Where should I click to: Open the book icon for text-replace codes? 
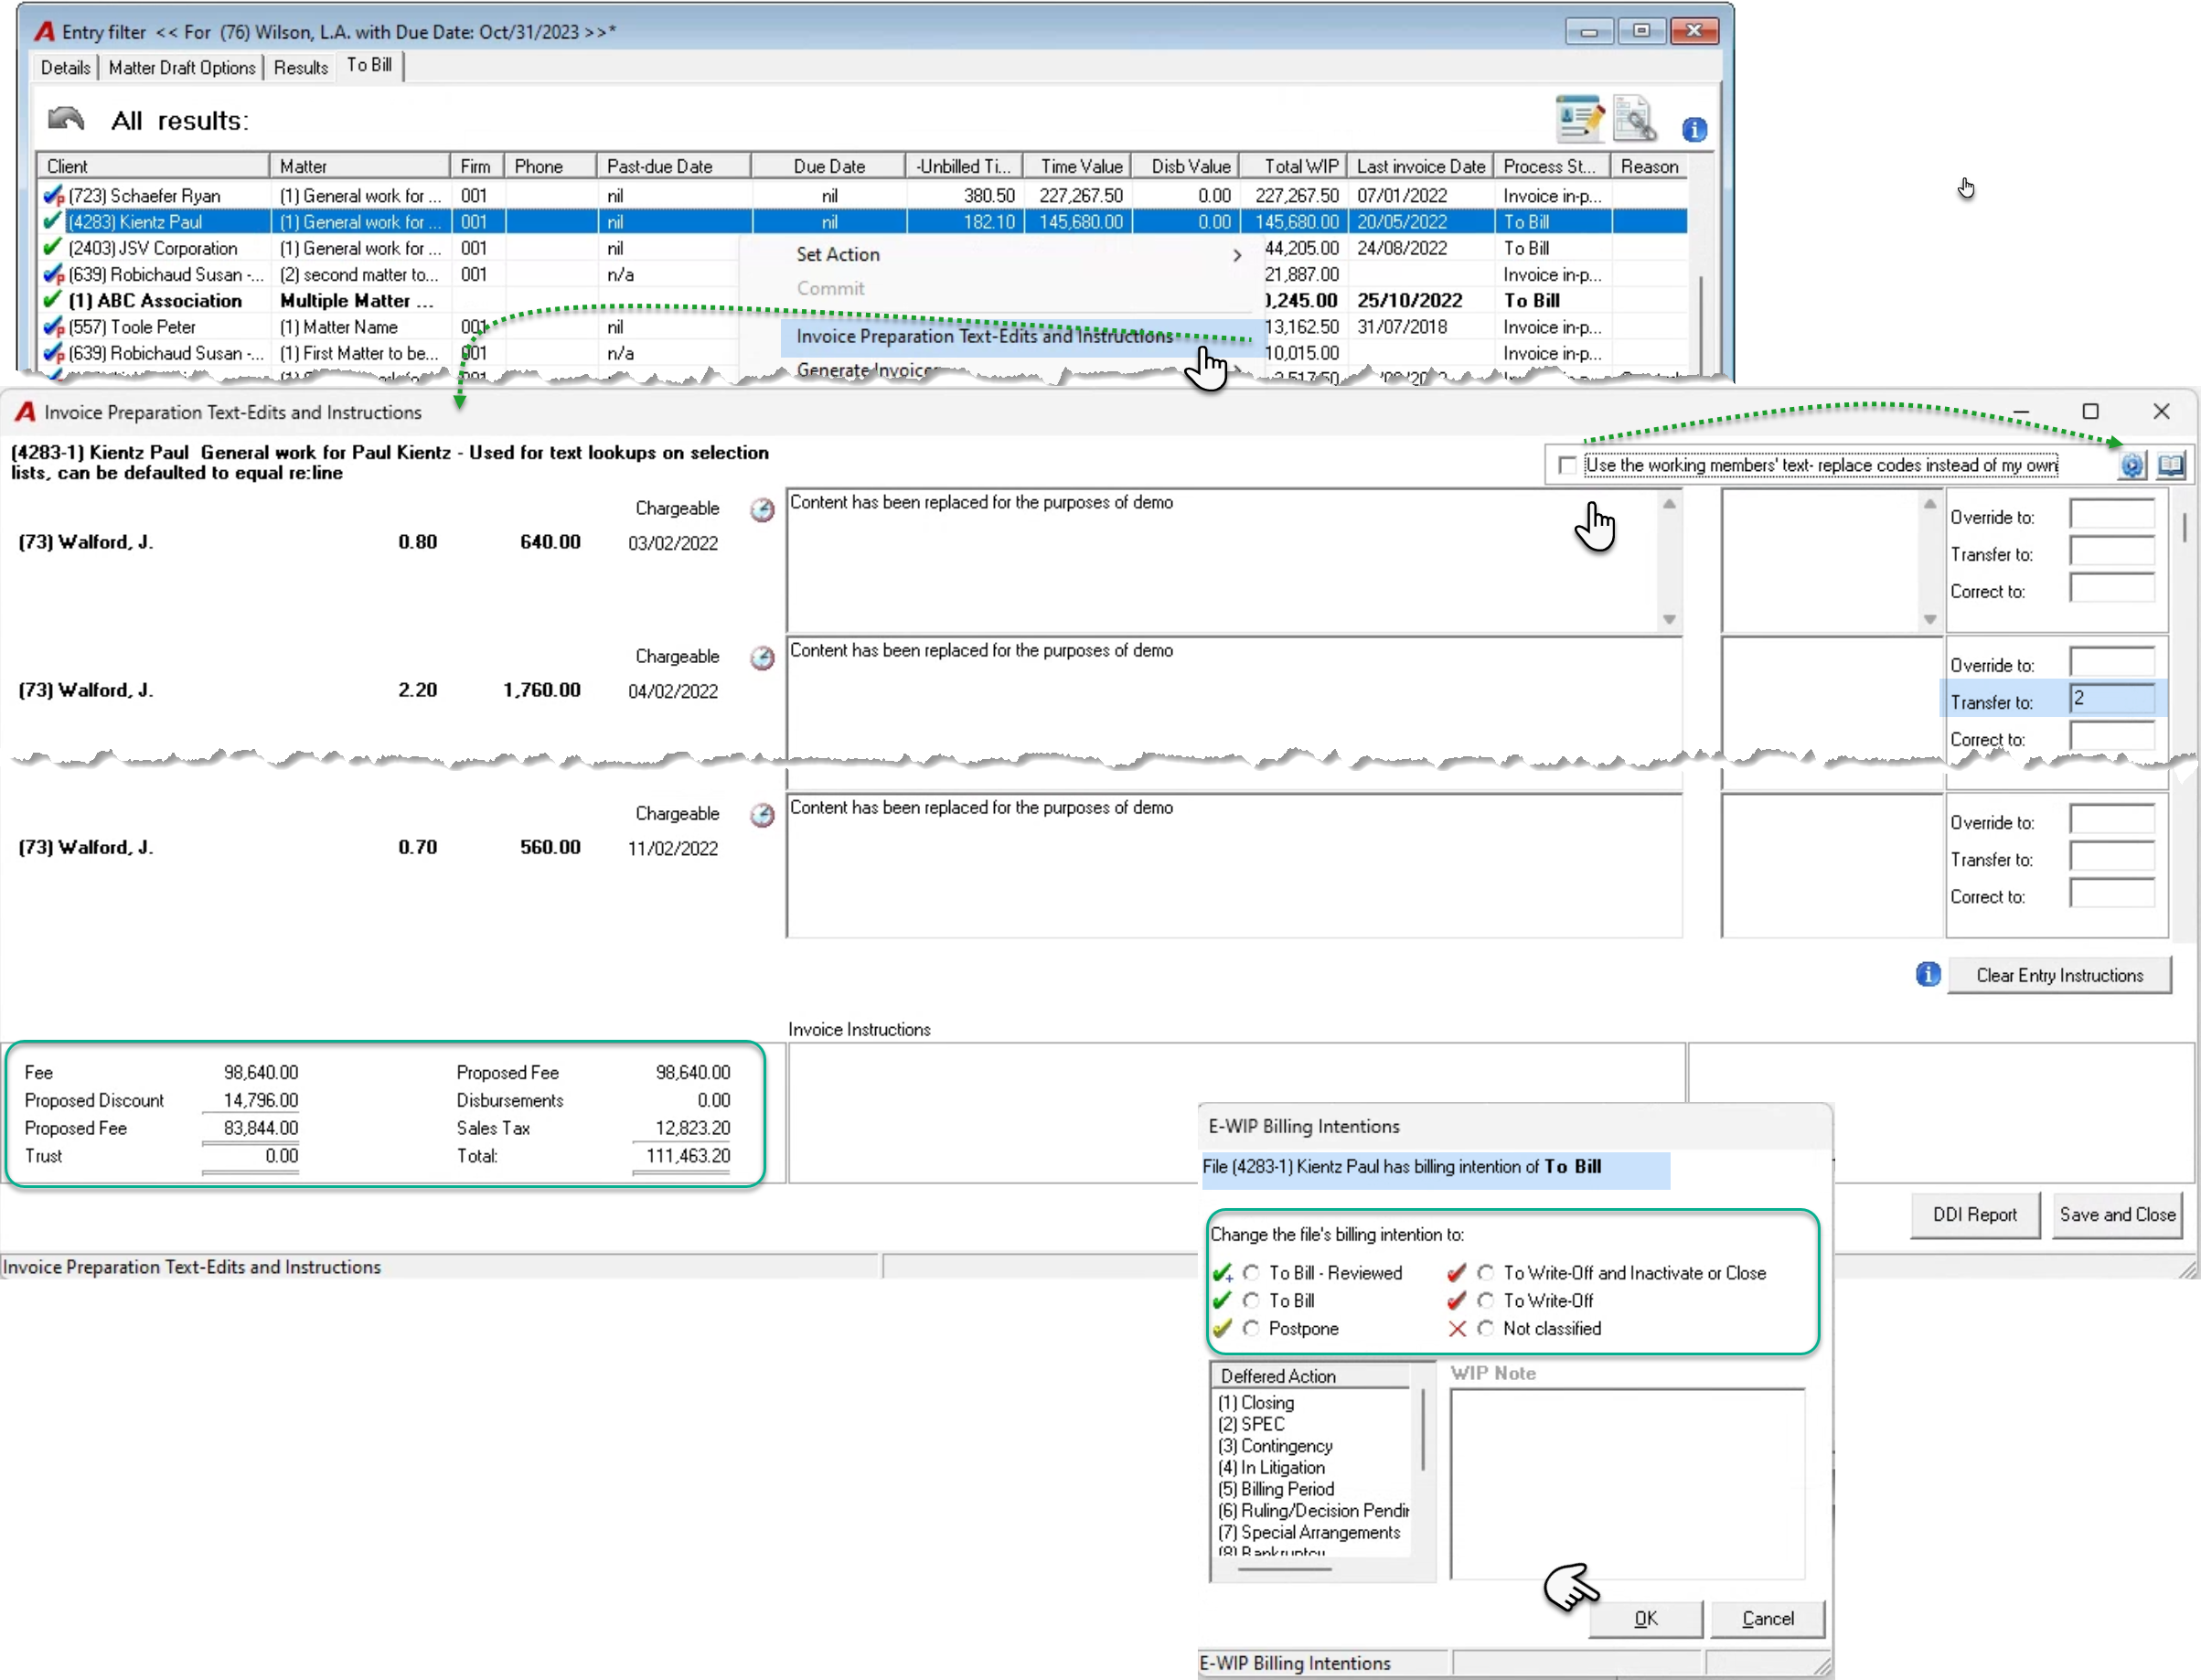click(x=2170, y=465)
